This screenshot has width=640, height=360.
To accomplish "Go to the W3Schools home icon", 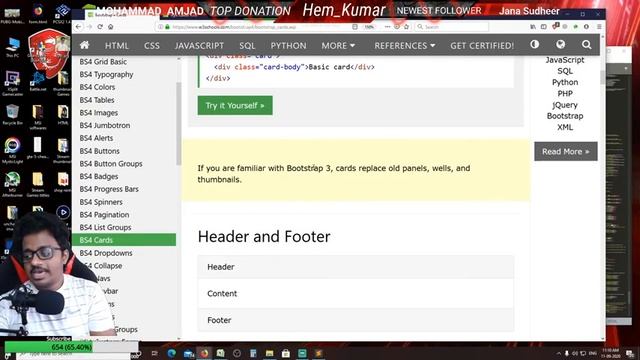I will tap(84, 45).
